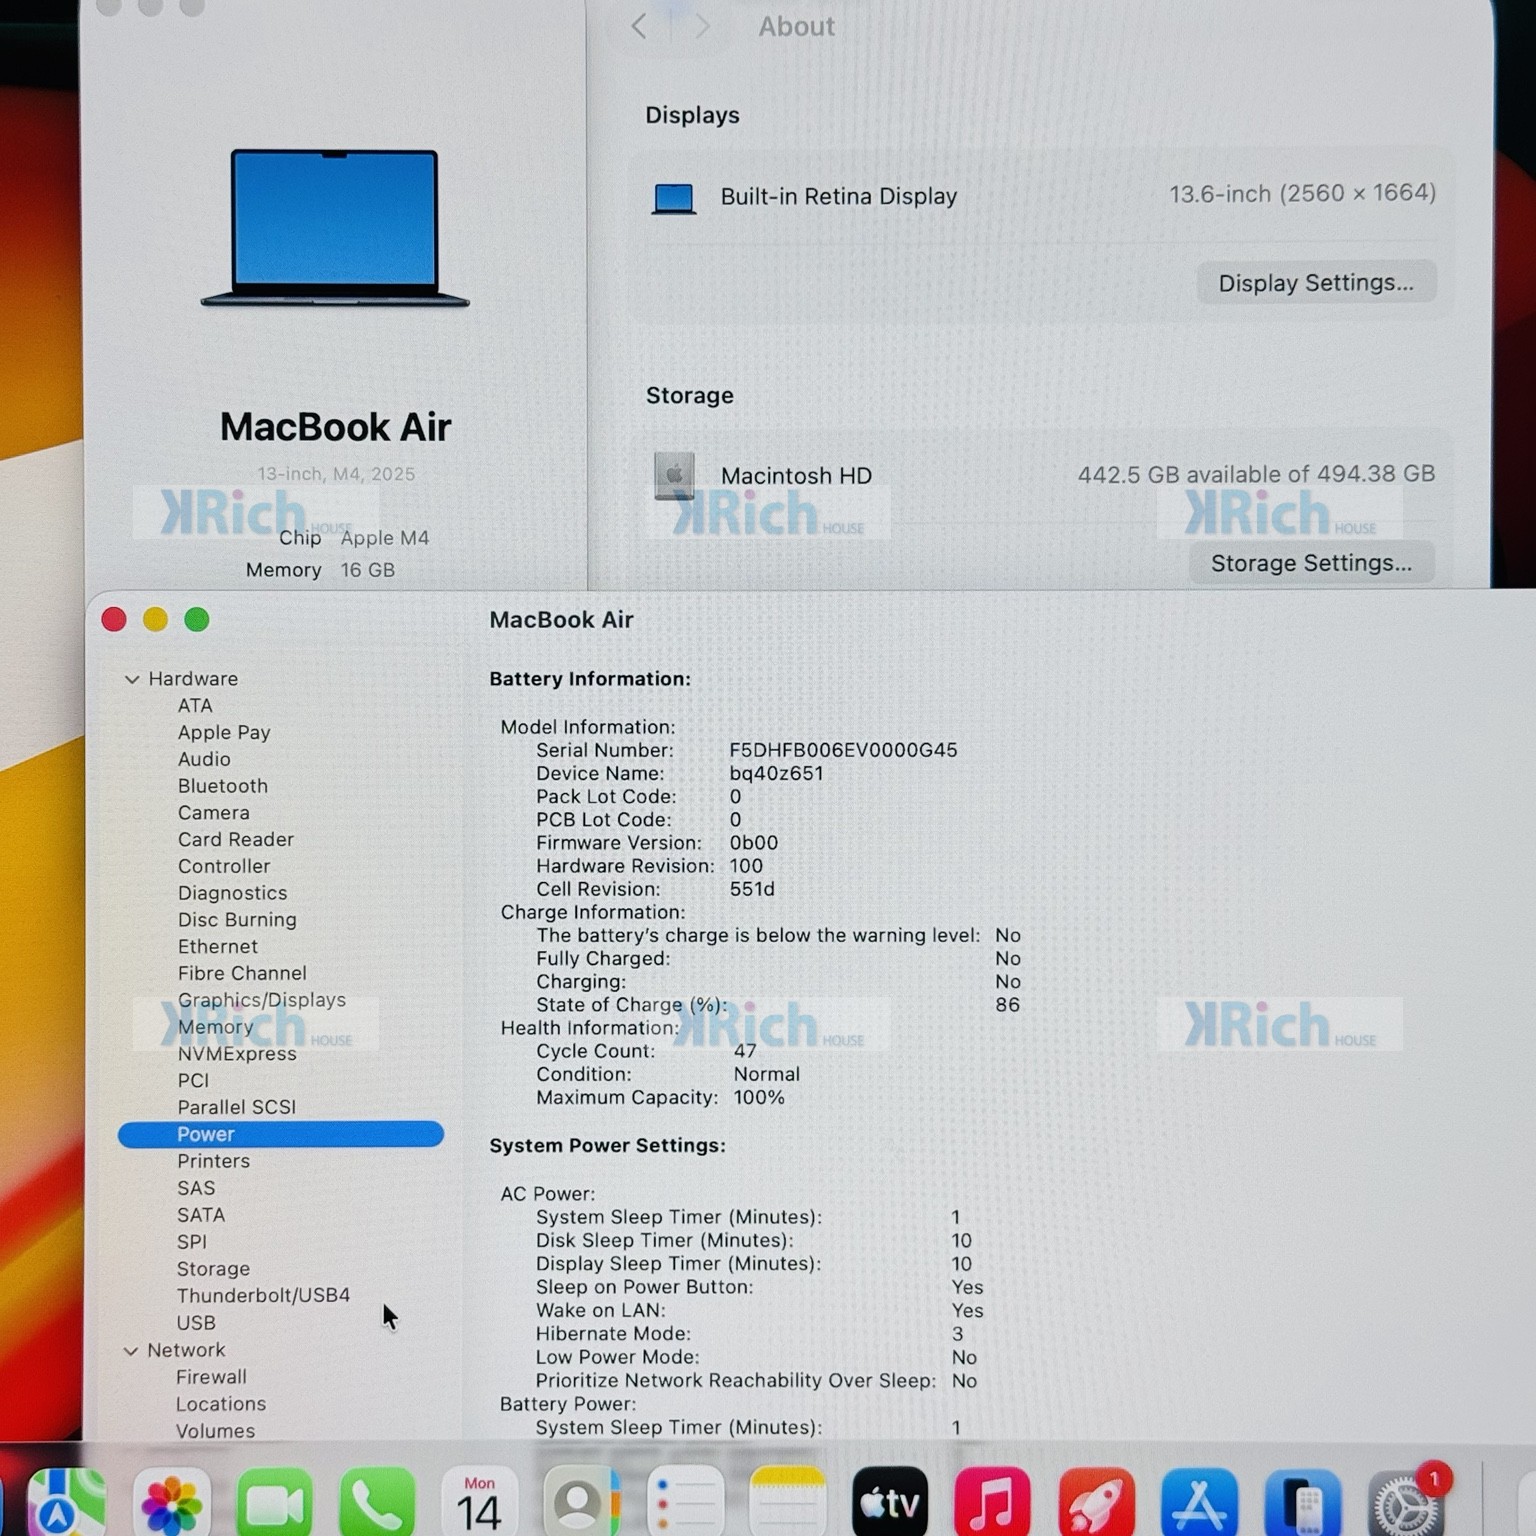The image size is (1536, 1536).
Task: Open the Photos app in Dock
Action: (x=171, y=1501)
